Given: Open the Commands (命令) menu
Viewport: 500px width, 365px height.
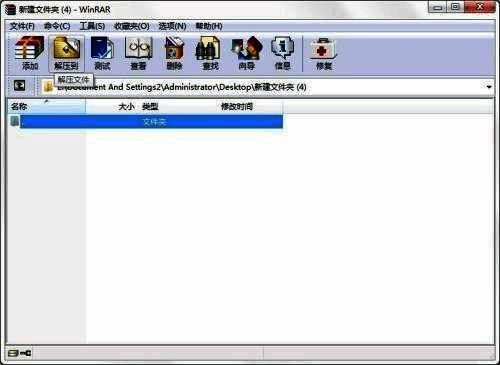Looking at the screenshot, I should tap(57, 26).
